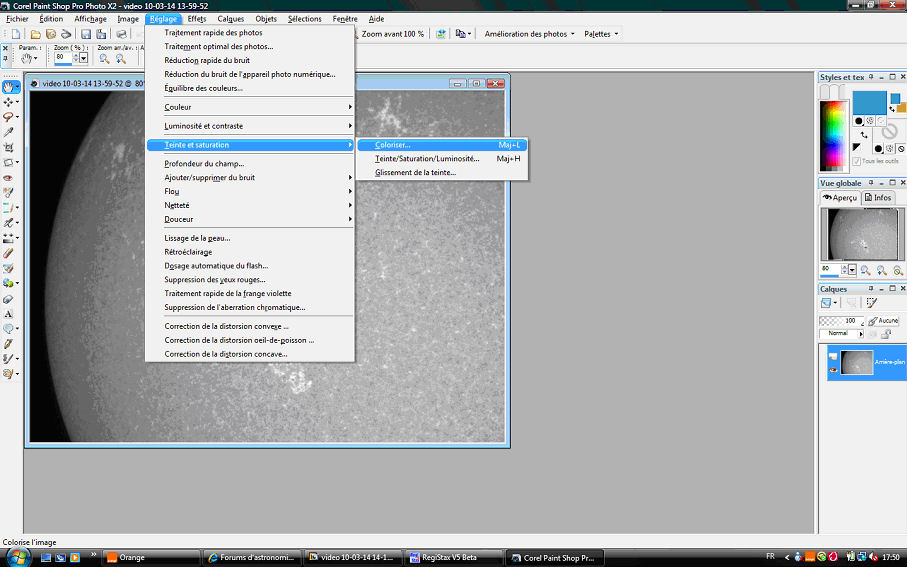Swap foreground and background materials
The width and height of the screenshot is (907, 567).
point(864,135)
